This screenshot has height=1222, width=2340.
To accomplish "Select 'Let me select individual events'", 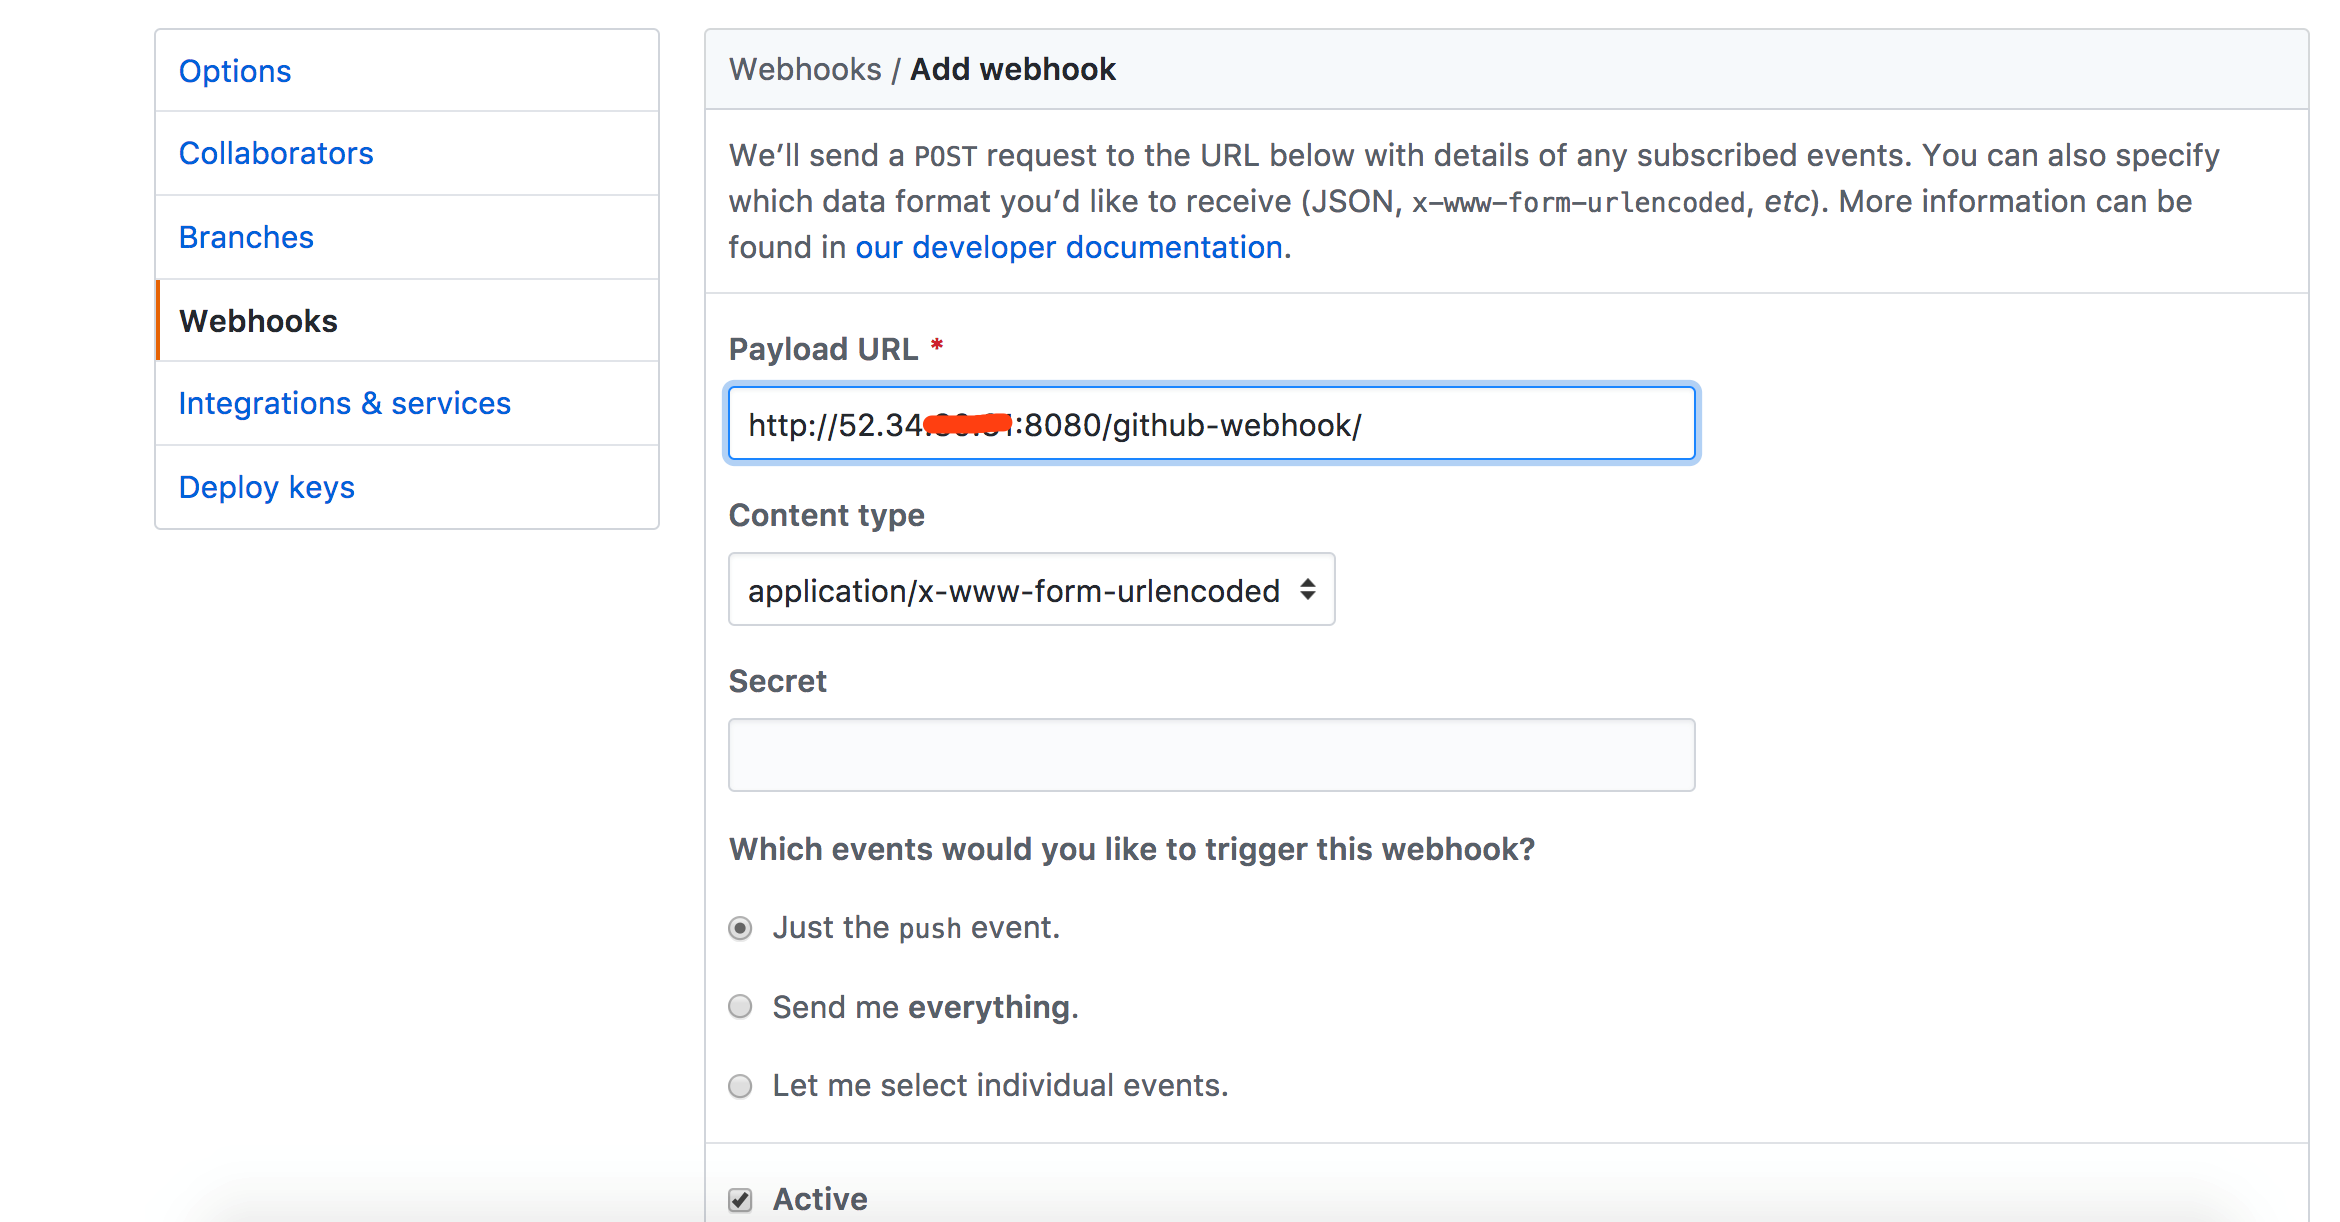I will (x=740, y=1085).
